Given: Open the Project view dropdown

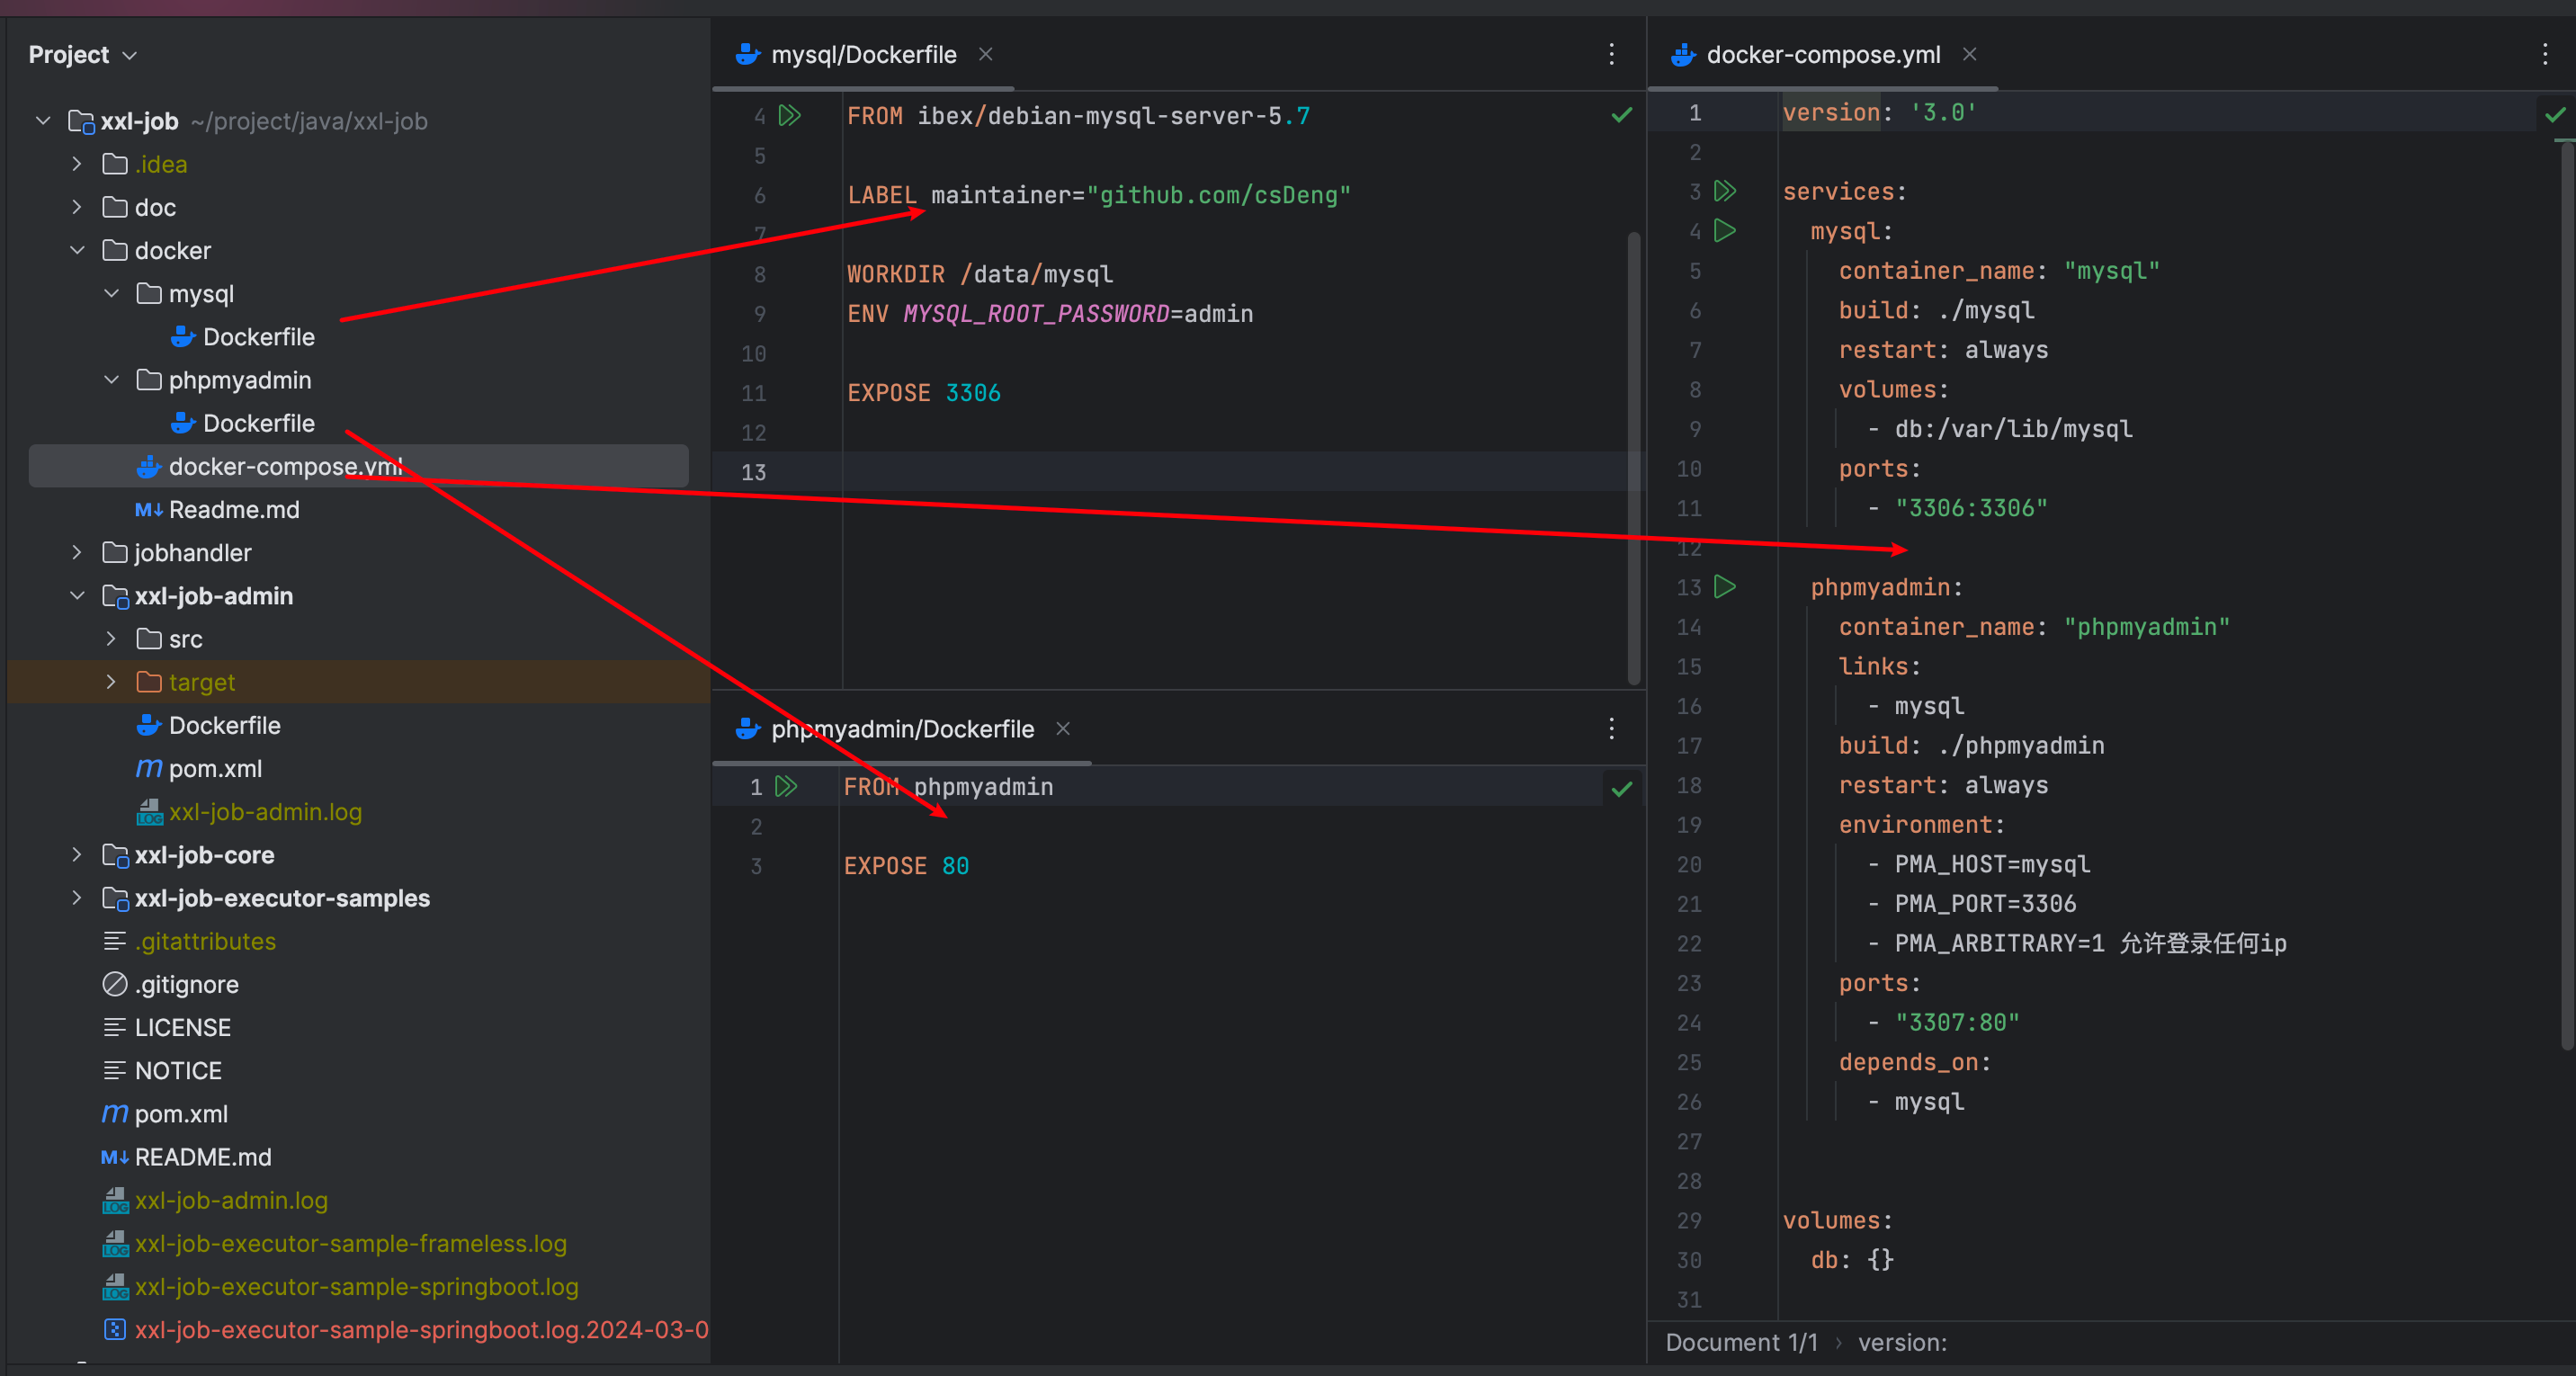Looking at the screenshot, I should (x=83, y=54).
